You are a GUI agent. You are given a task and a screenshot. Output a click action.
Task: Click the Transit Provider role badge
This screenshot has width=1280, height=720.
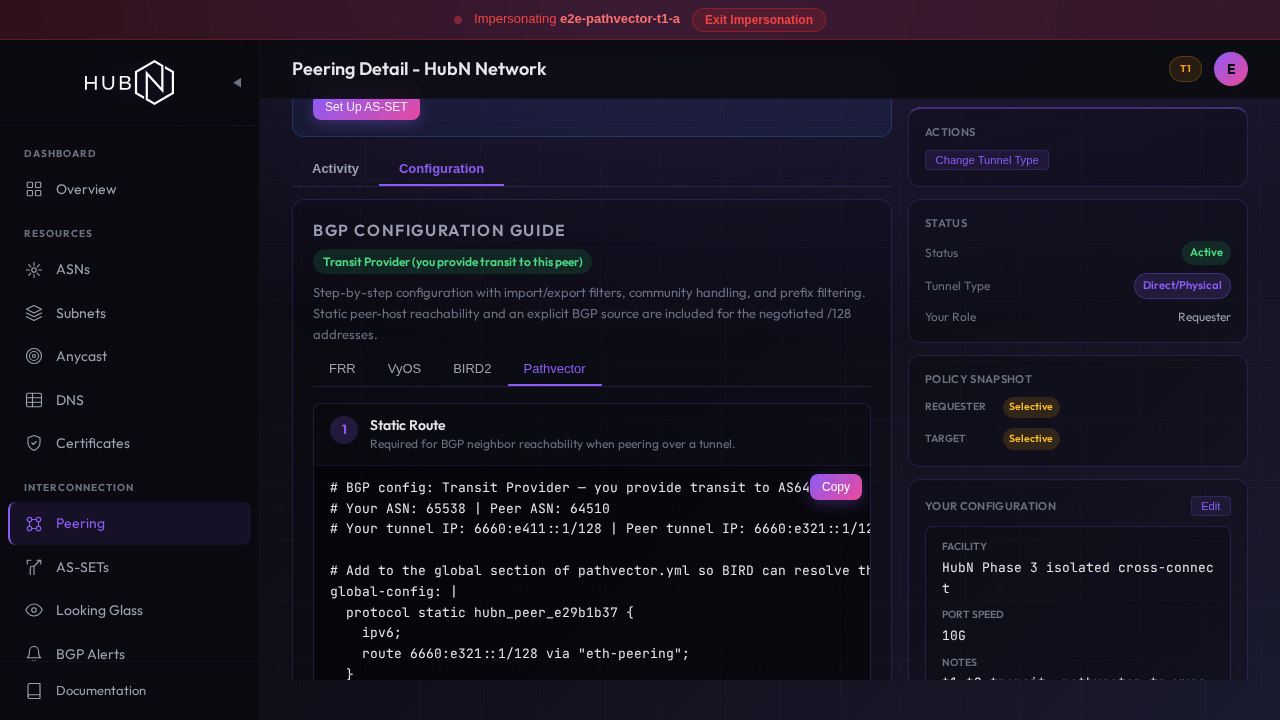pyautogui.click(x=452, y=262)
